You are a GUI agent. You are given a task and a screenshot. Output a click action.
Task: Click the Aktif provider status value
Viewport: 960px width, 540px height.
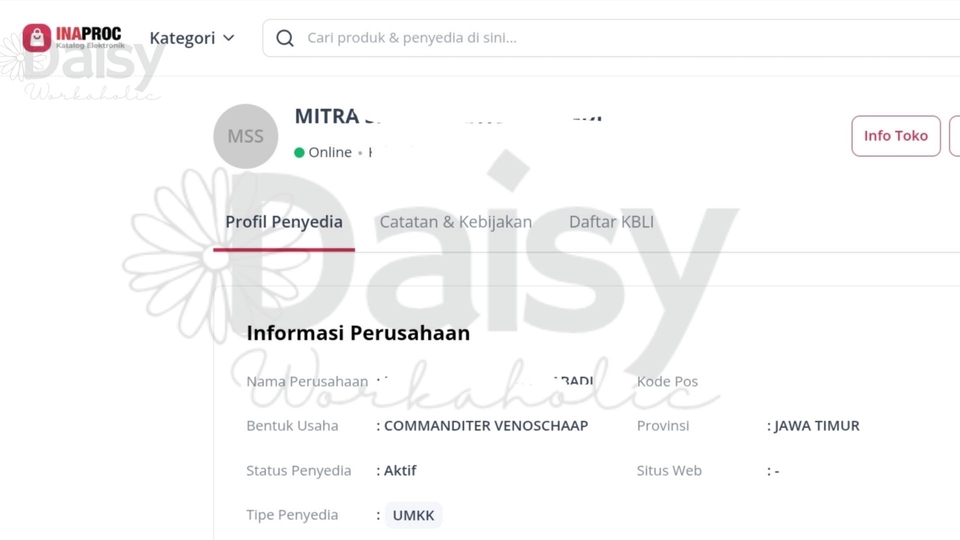(400, 471)
